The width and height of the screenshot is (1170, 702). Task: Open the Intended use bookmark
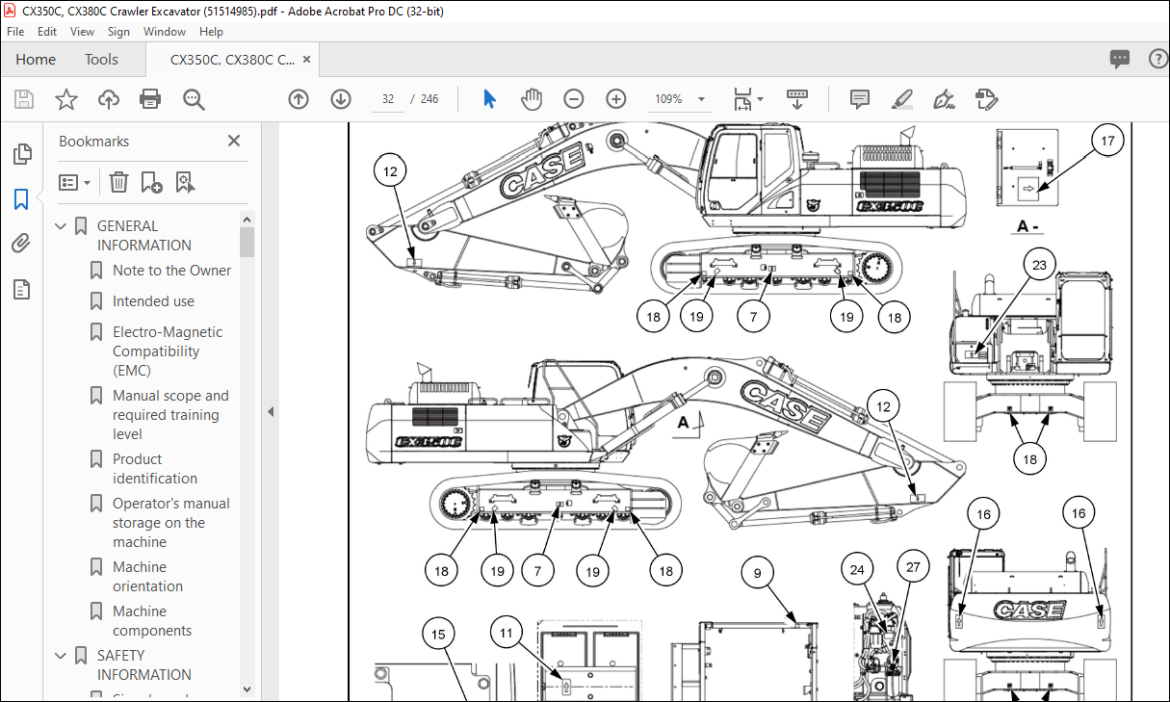[x=153, y=301]
